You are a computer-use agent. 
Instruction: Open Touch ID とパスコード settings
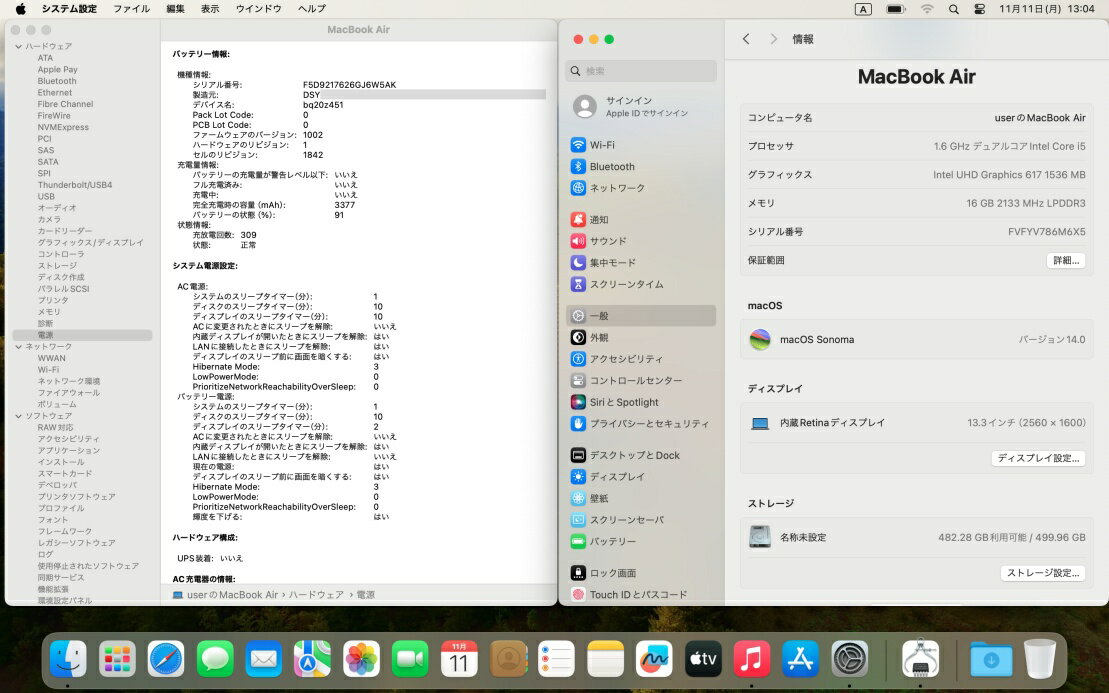pyautogui.click(x=638, y=594)
